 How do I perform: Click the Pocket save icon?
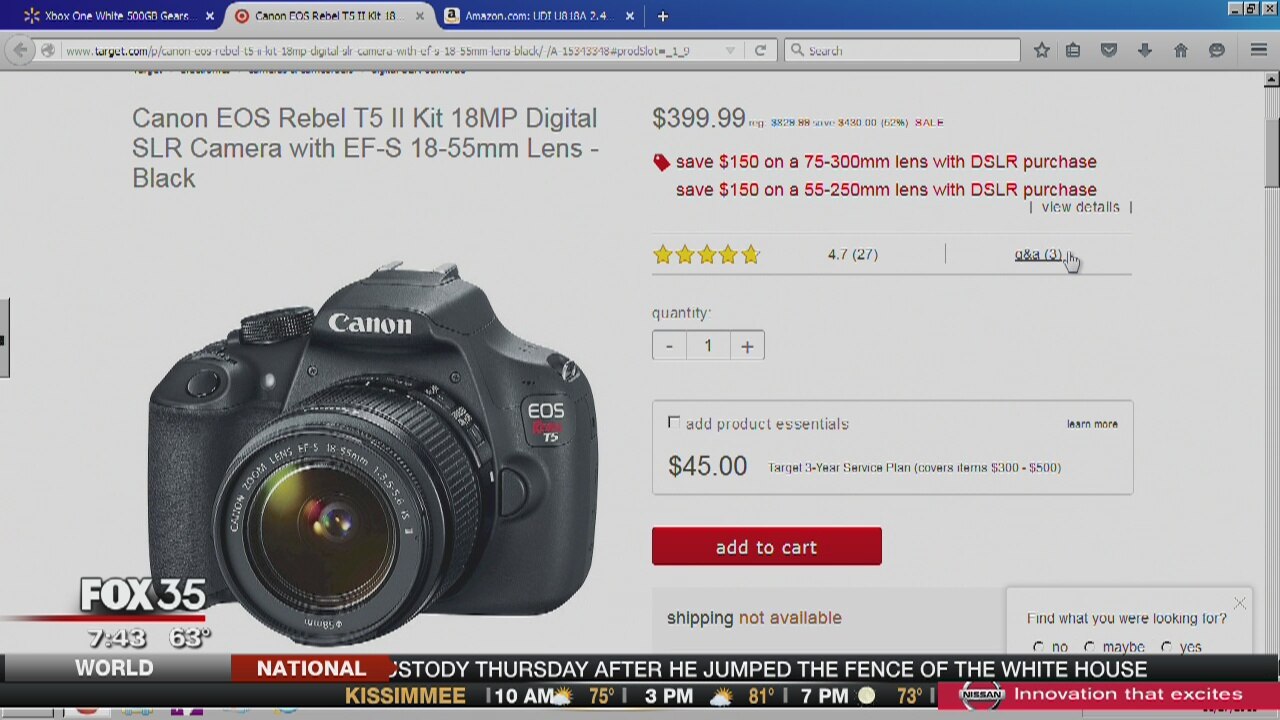pyautogui.click(x=1108, y=50)
